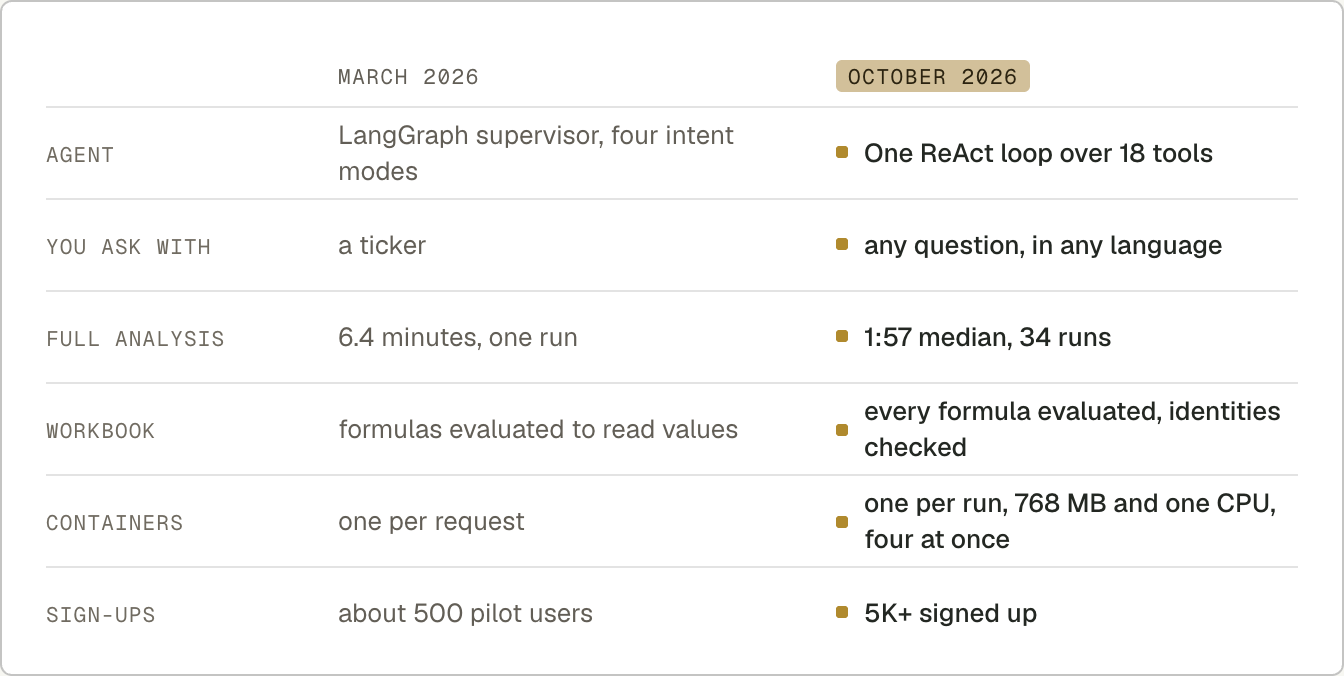
Task: Click the '6.4 minutes, one run' cell
Action: tap(458, 337)
